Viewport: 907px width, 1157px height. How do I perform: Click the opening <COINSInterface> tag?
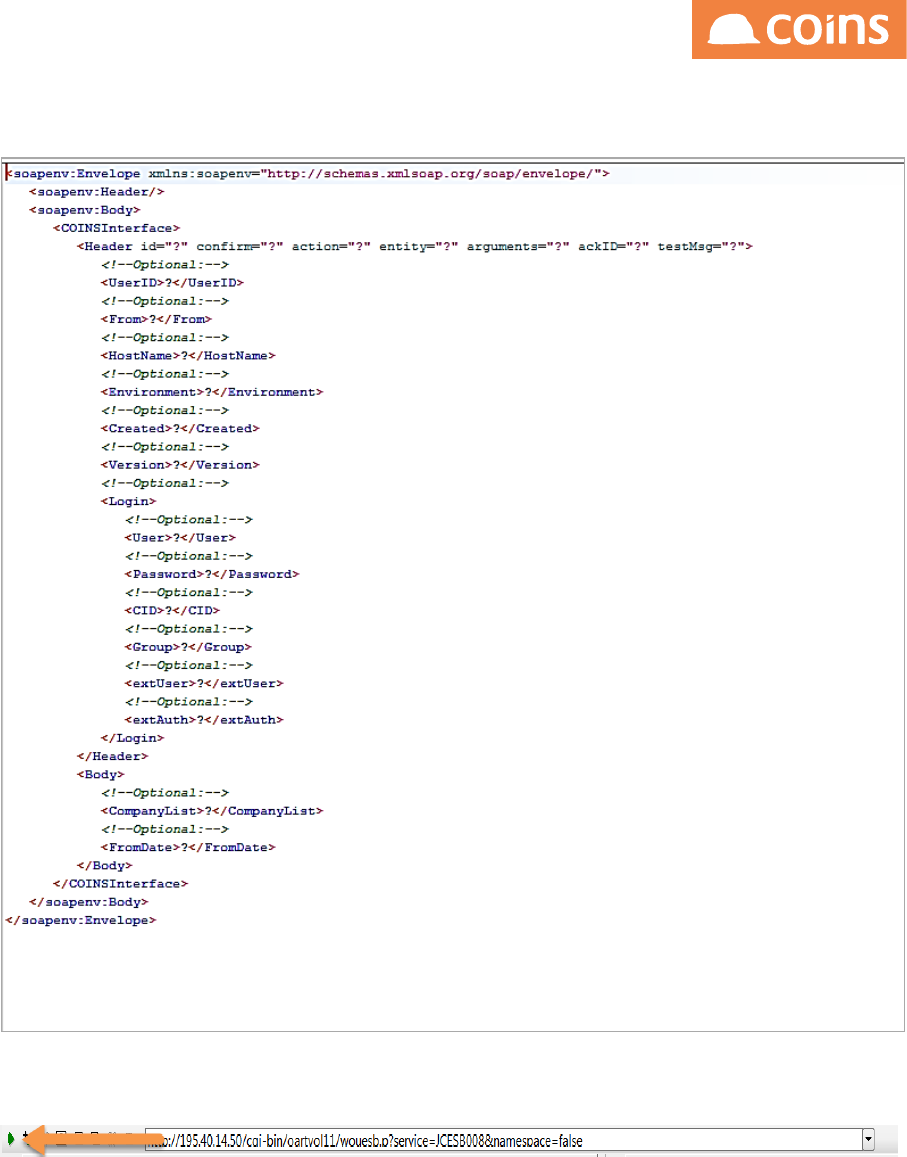117,229
